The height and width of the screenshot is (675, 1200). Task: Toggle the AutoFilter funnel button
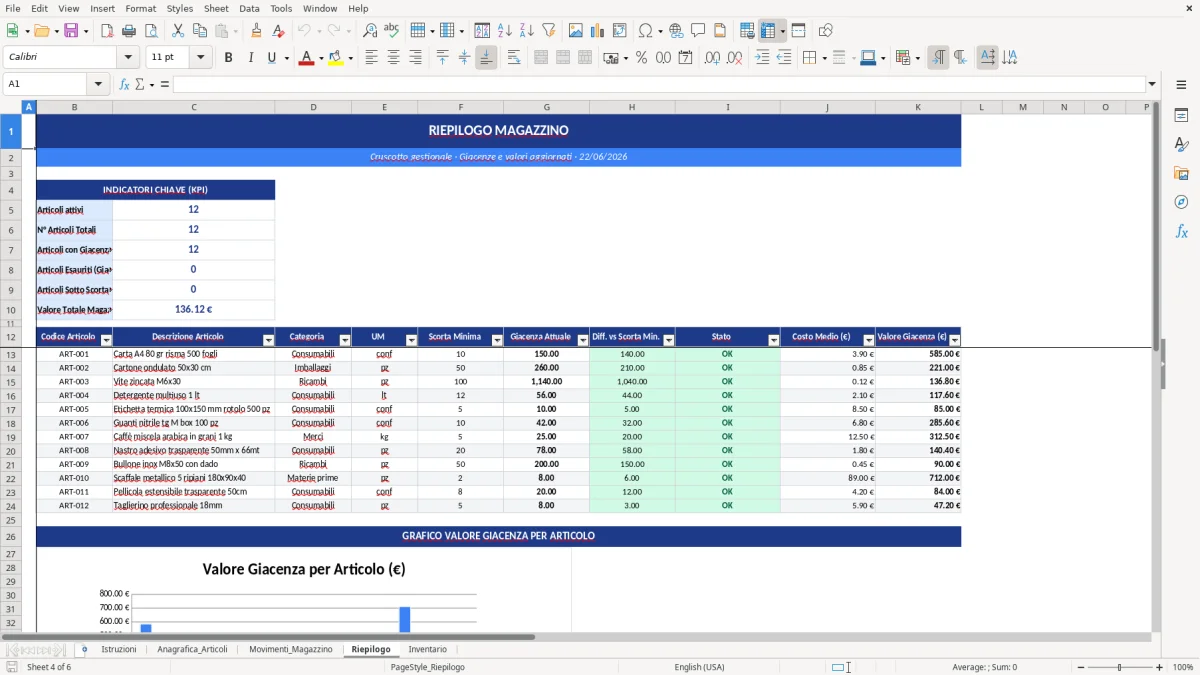548,31
